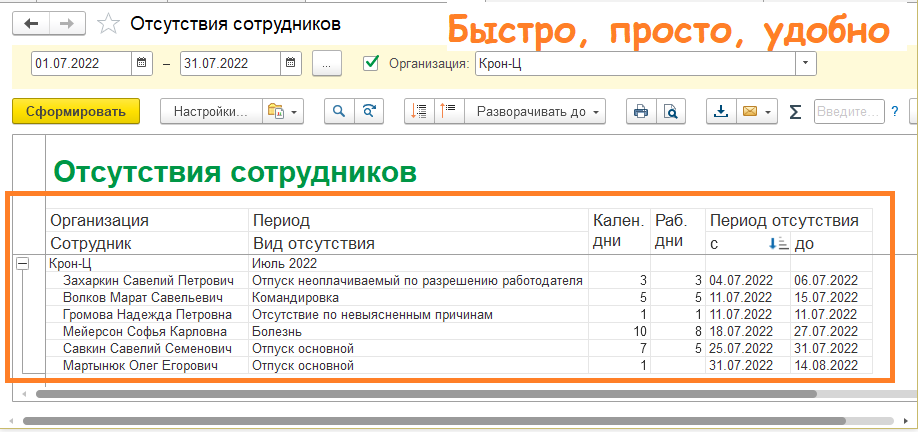918x432 pixels.
Task: Go forward with the right arrow button
Action: click(x=67, y=23)
